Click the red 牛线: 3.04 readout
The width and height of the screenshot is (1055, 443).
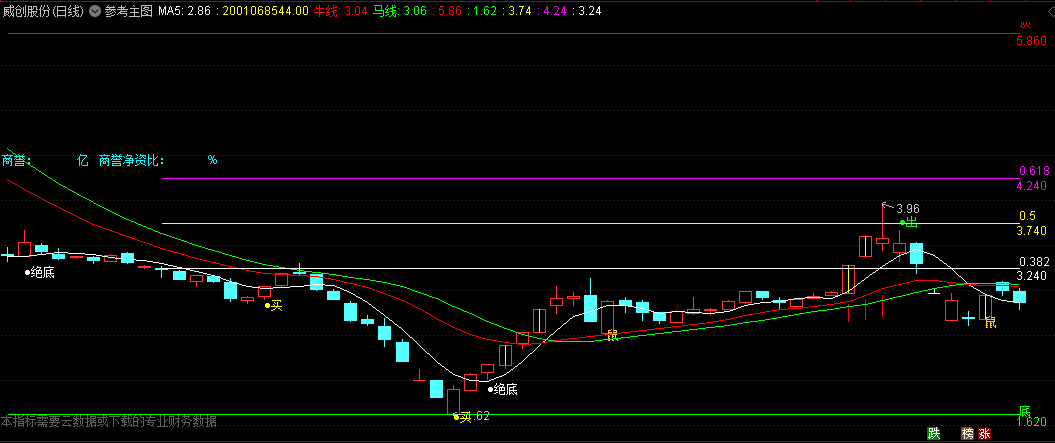pyautogui.click(x=341, y=11)
